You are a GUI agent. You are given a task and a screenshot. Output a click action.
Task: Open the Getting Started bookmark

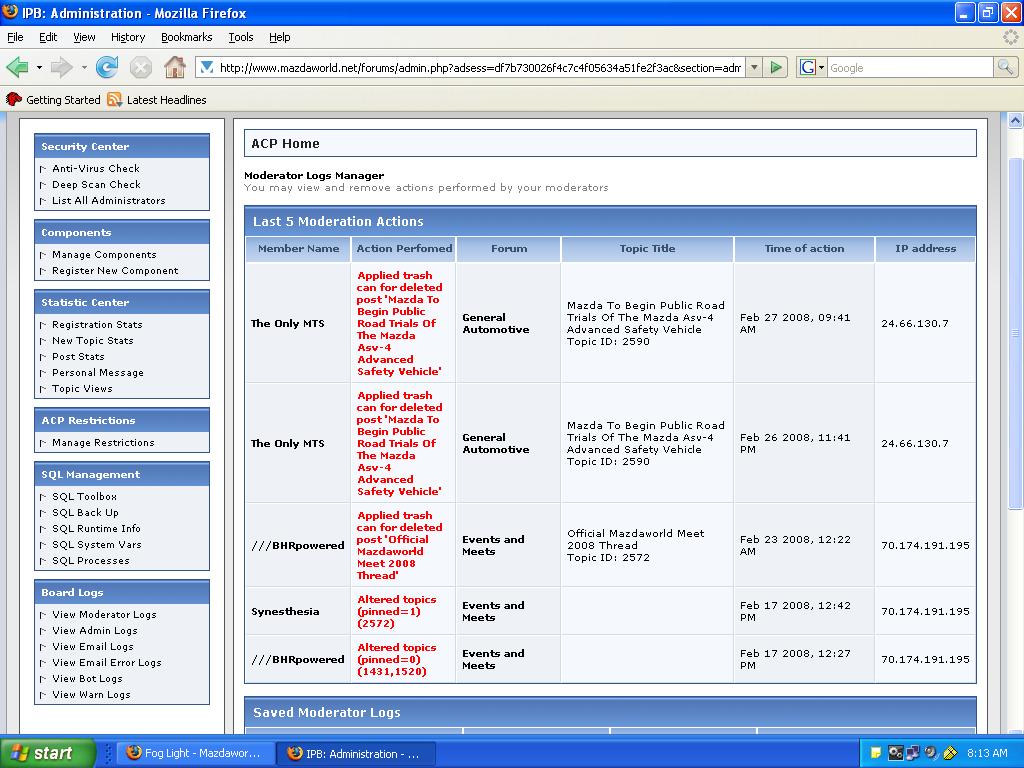54,100
